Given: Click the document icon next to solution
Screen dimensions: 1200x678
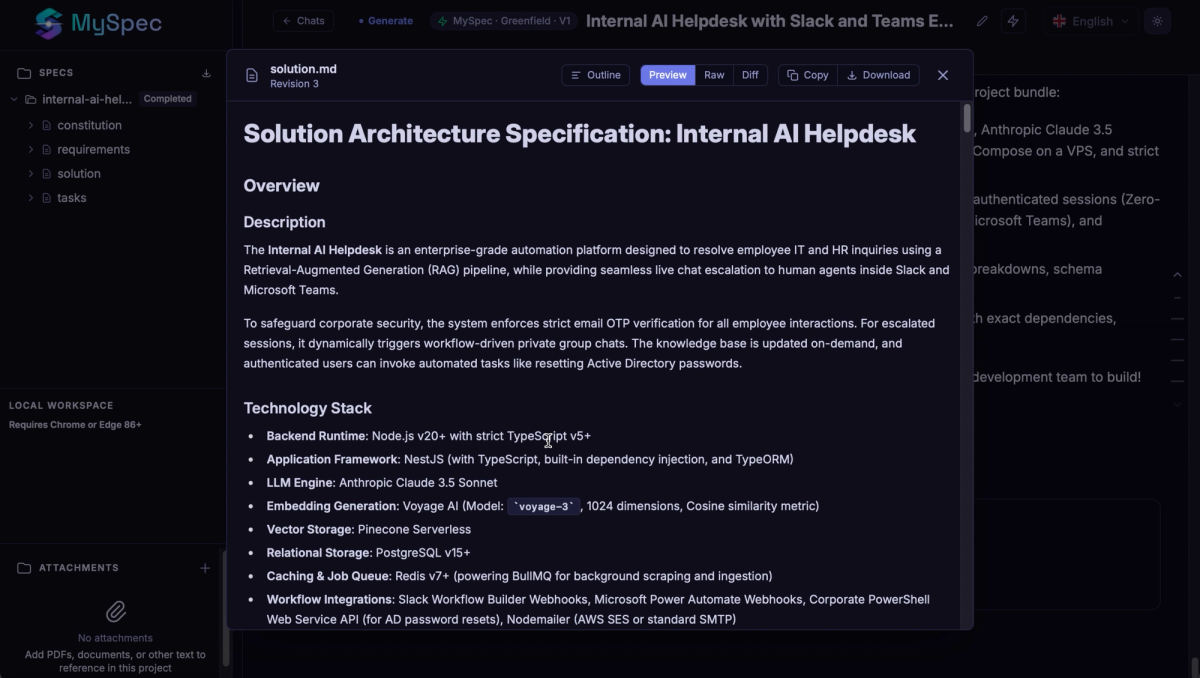Looking at the screenshot, I should pos(47,174).
